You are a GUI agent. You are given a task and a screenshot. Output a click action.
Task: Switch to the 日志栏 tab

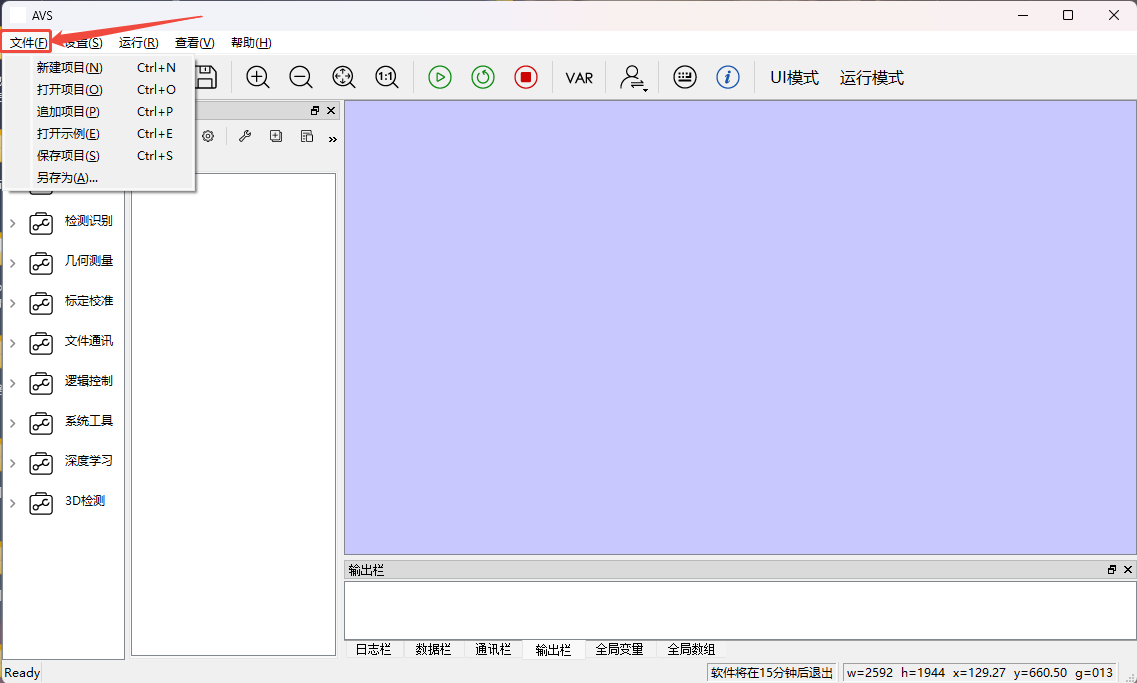click(373, 649)
